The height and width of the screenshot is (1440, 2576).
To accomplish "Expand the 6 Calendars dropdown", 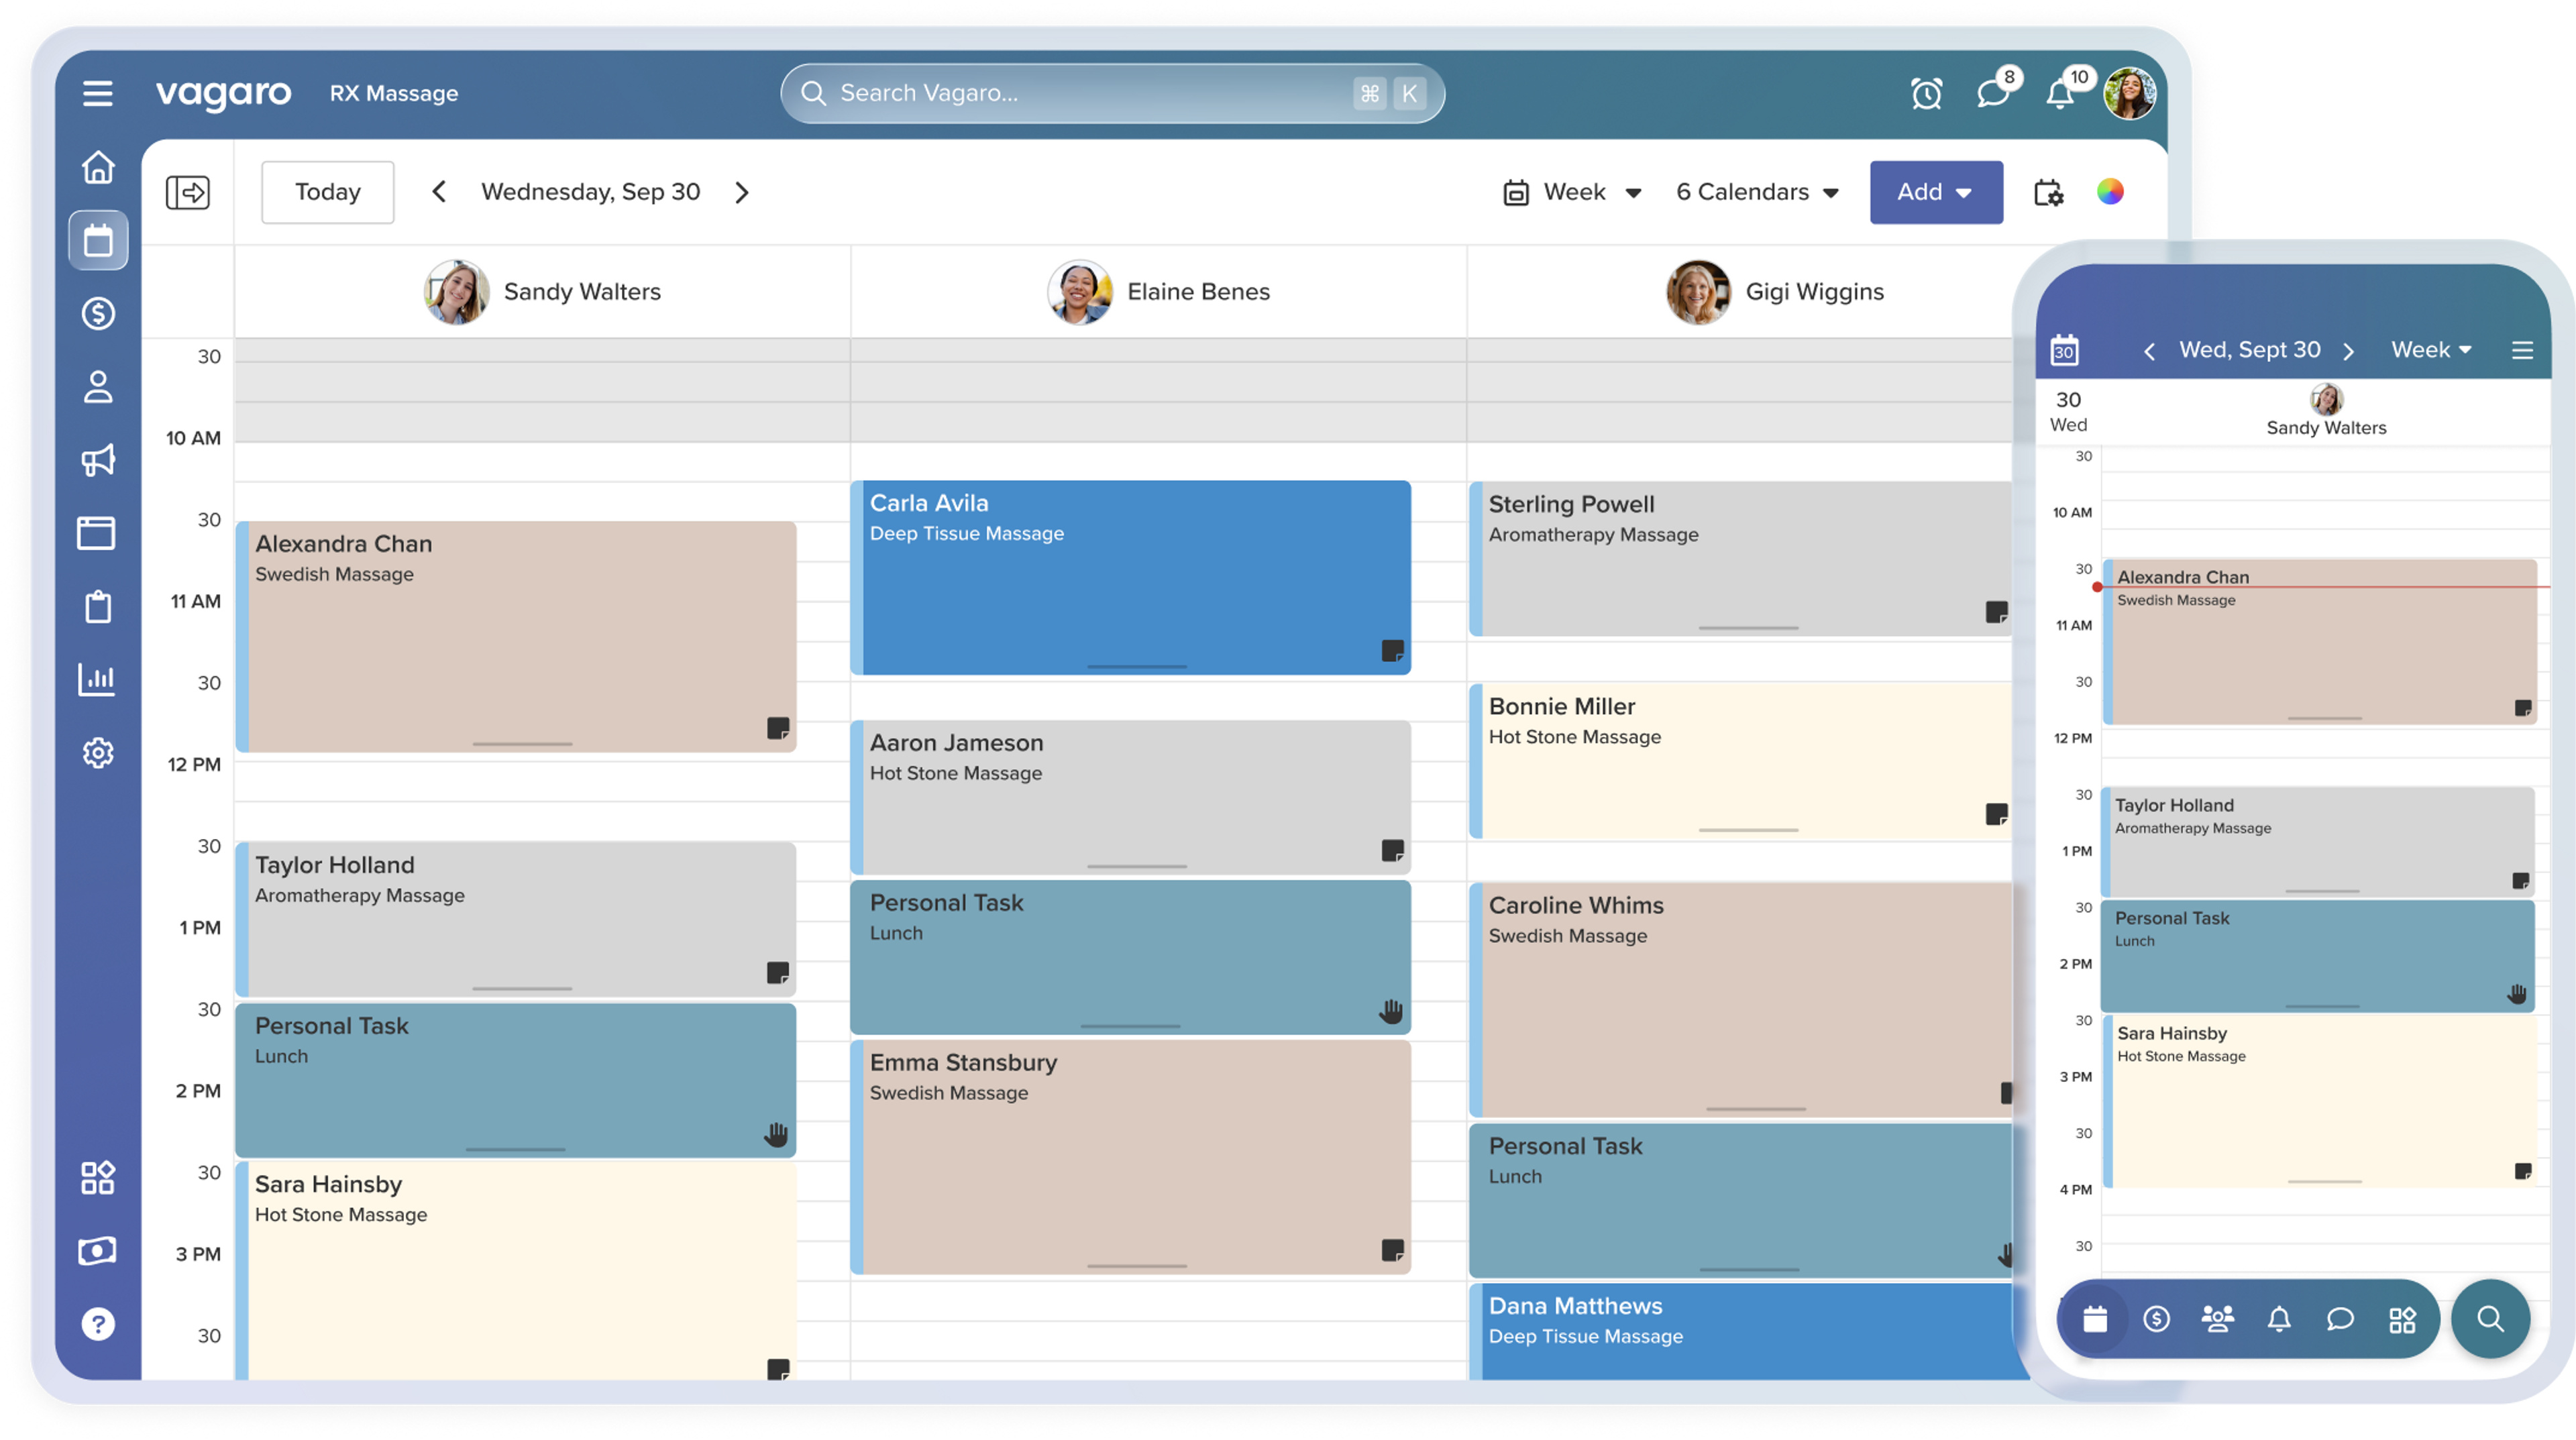I will tap(1758, 192).
